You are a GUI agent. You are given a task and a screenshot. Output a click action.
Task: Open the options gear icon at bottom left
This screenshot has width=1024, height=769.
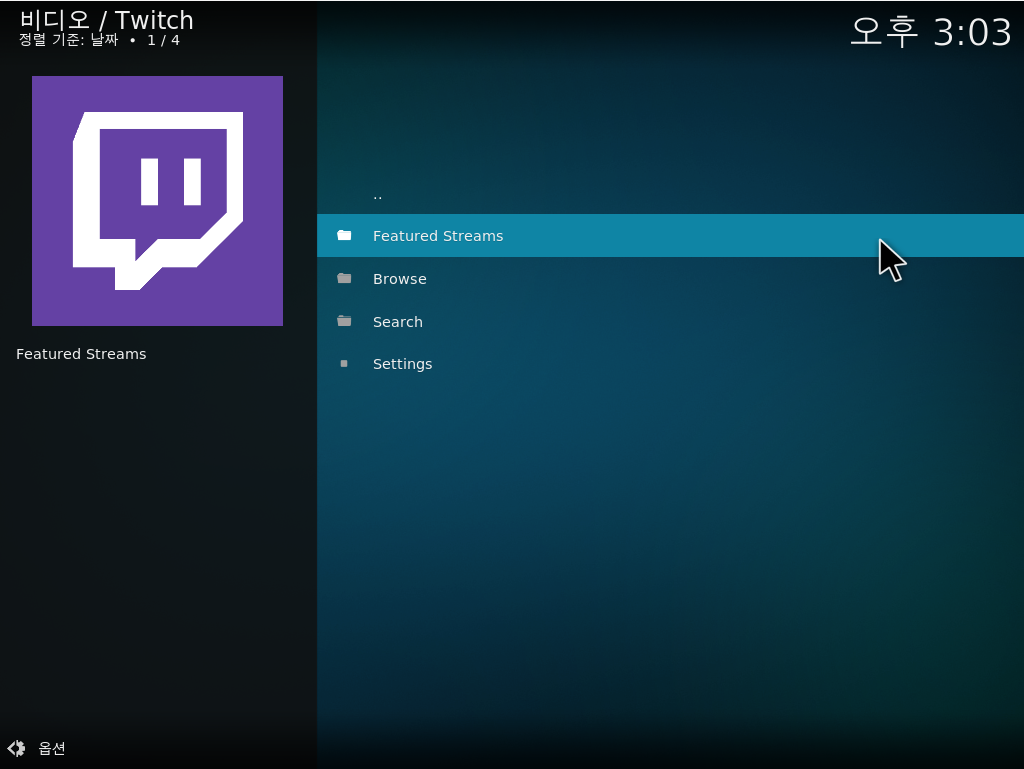(17, 748)
